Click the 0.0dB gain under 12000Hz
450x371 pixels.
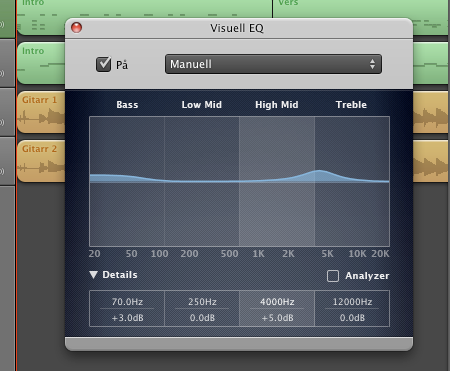(x=352, y=318)
